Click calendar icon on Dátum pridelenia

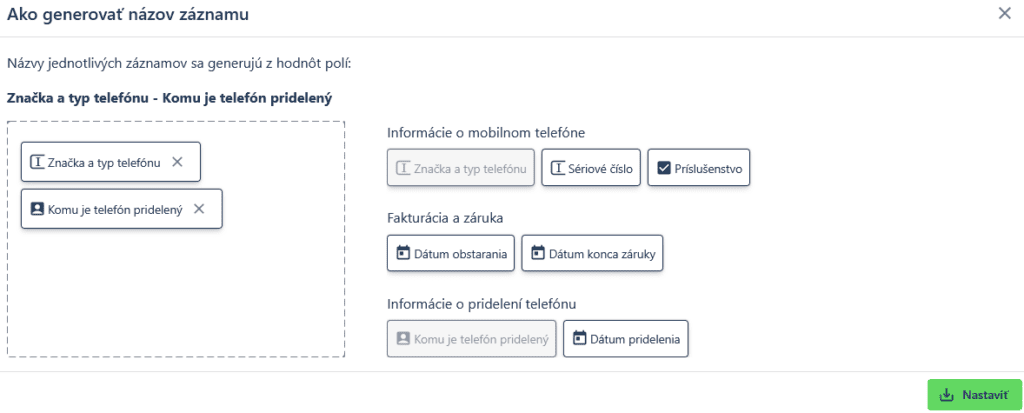[x=579, y=339]
